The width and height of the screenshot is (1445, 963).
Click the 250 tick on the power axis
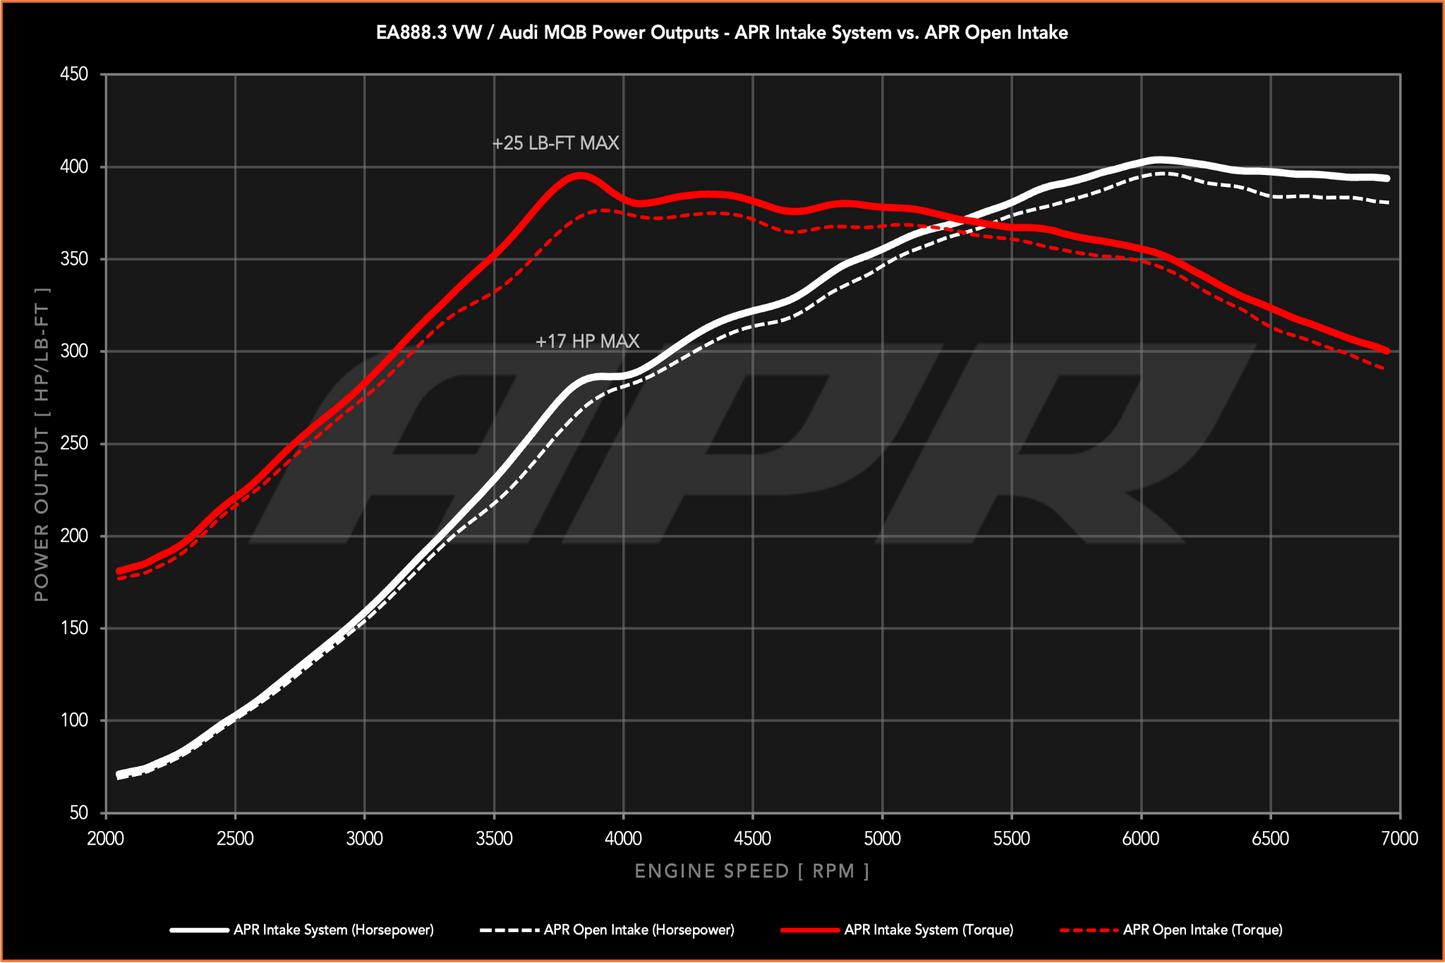coord(74,444)
